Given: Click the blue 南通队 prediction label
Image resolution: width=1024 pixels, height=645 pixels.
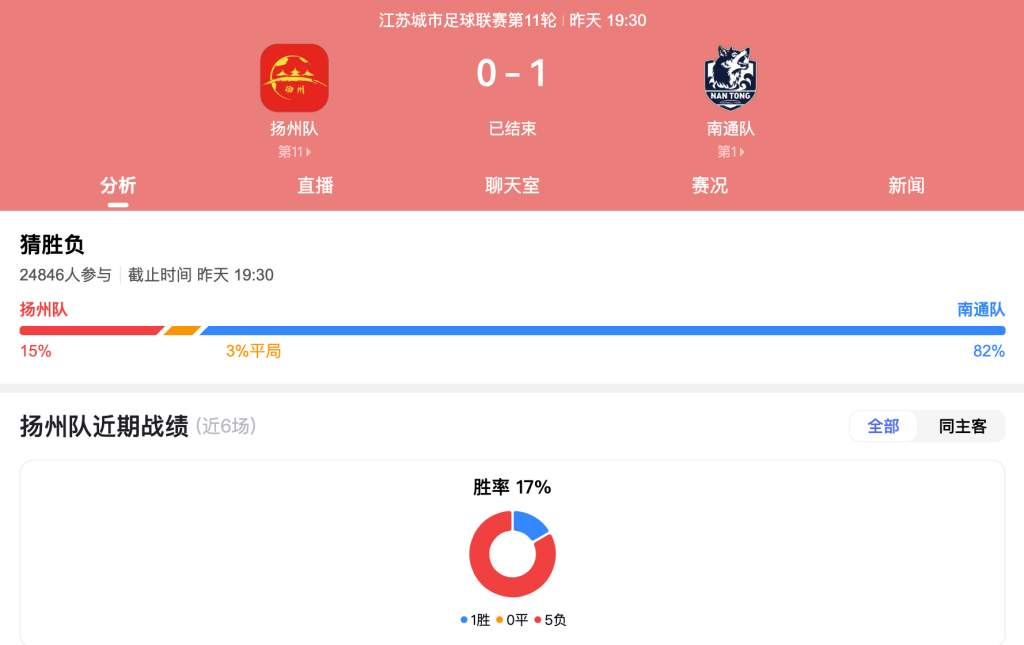Looking at the screenshot, I should coord(981,309).
